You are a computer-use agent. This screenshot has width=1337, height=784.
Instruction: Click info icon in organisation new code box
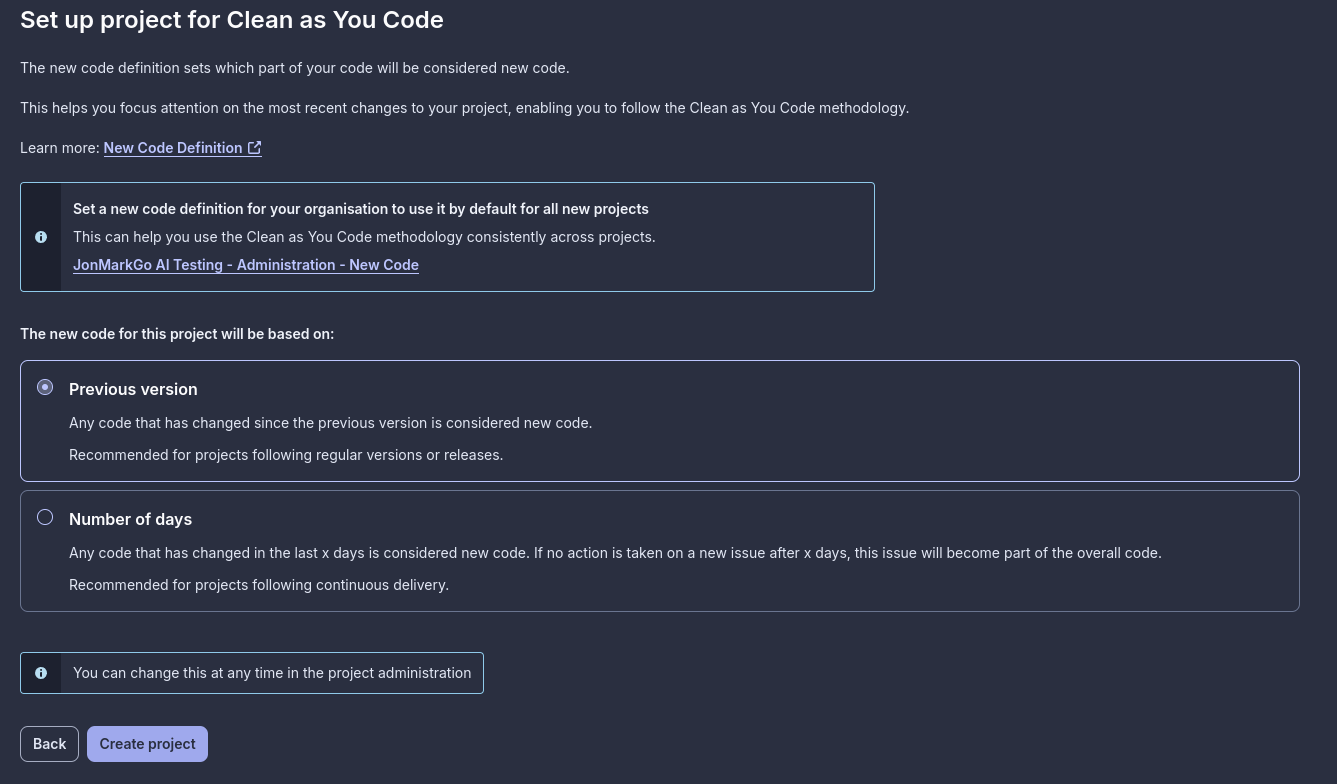[x=41, y=237]
